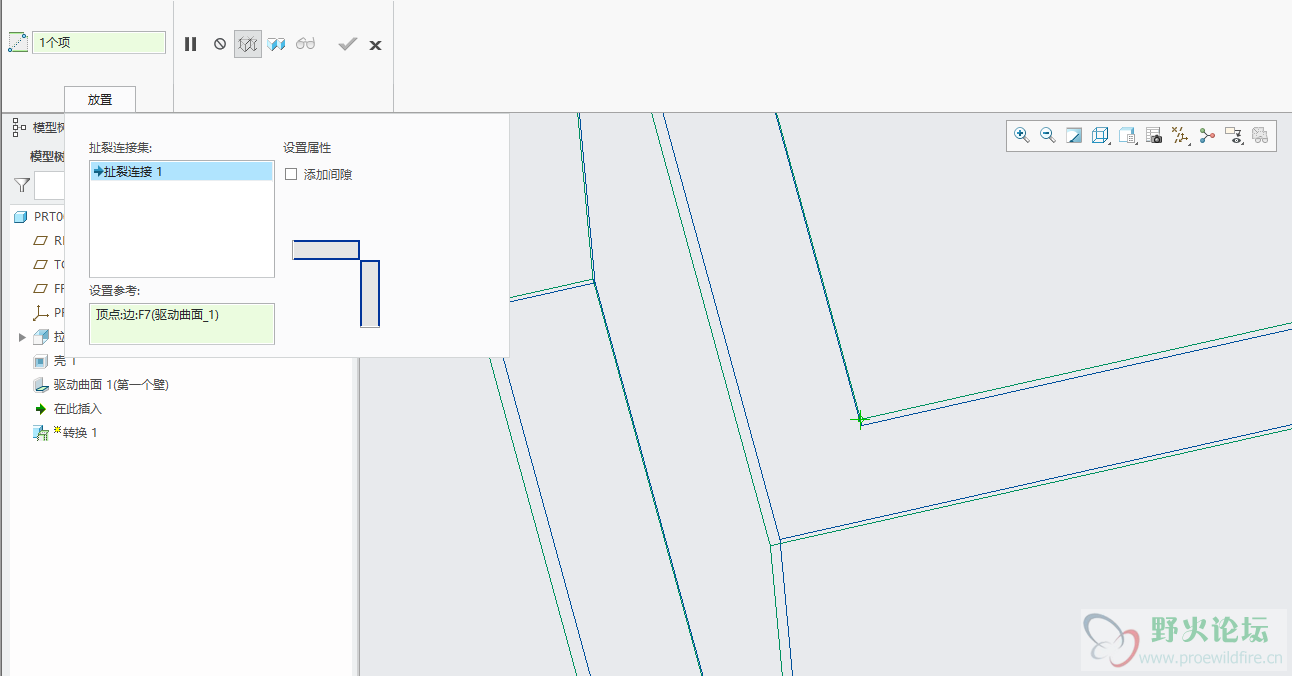
Task: Select the 转换 1 feature
Action: (65, 433)
